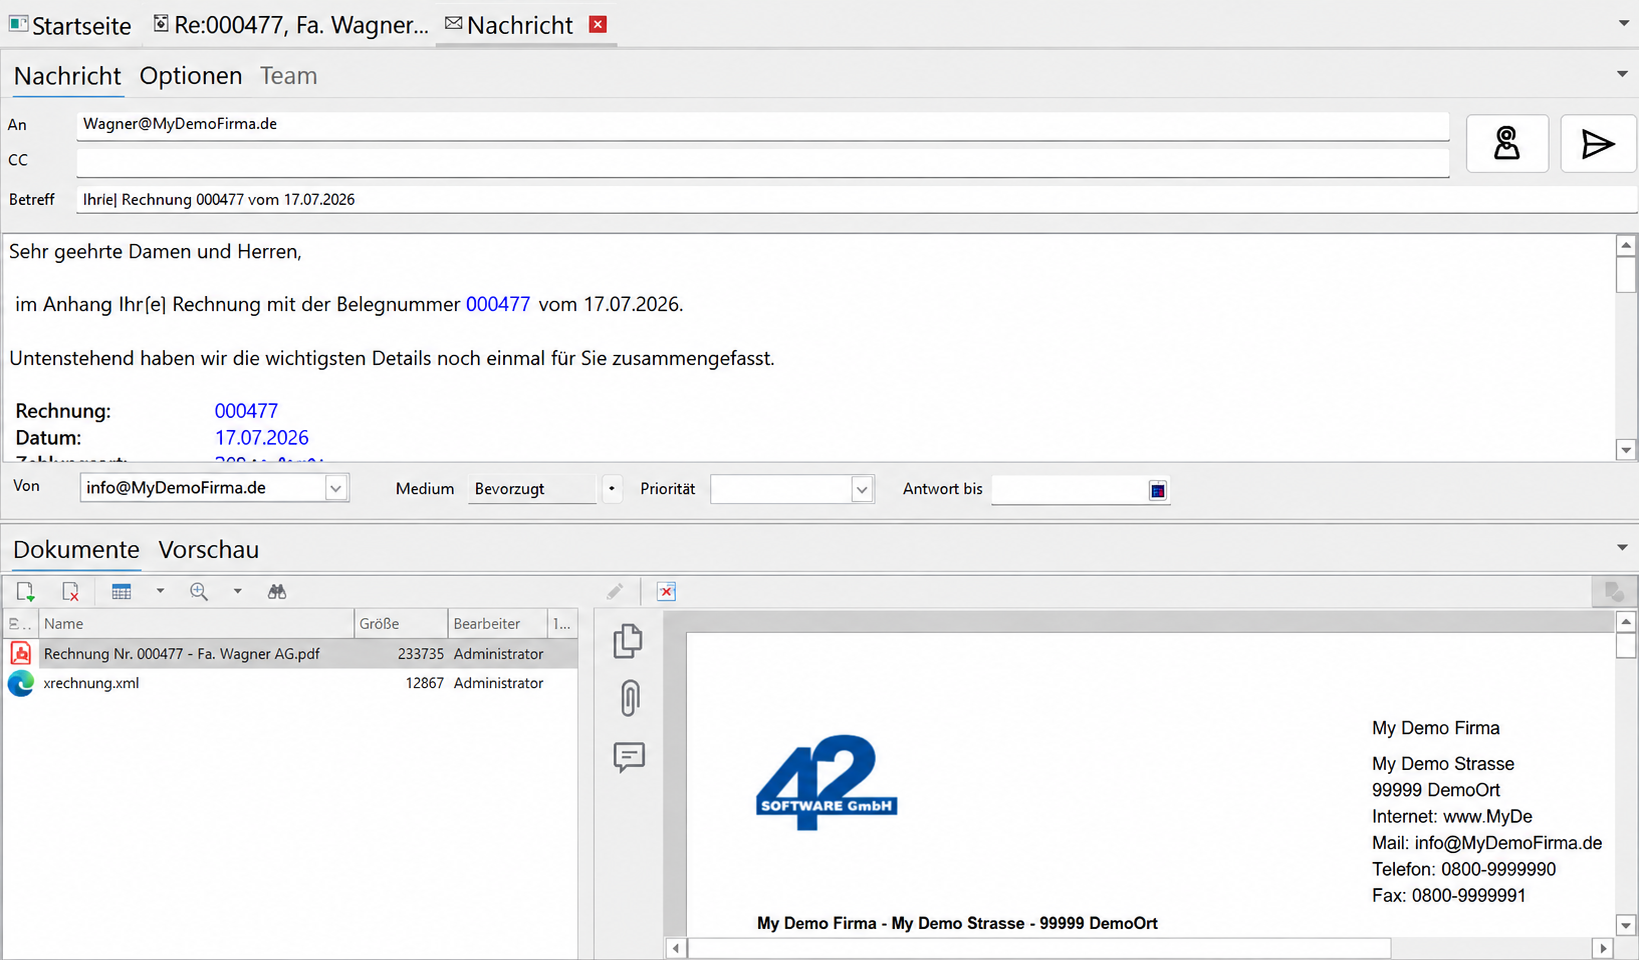Select the Dokumente tab
This screenshot has height=960, width=1639.
coord(76,550)
